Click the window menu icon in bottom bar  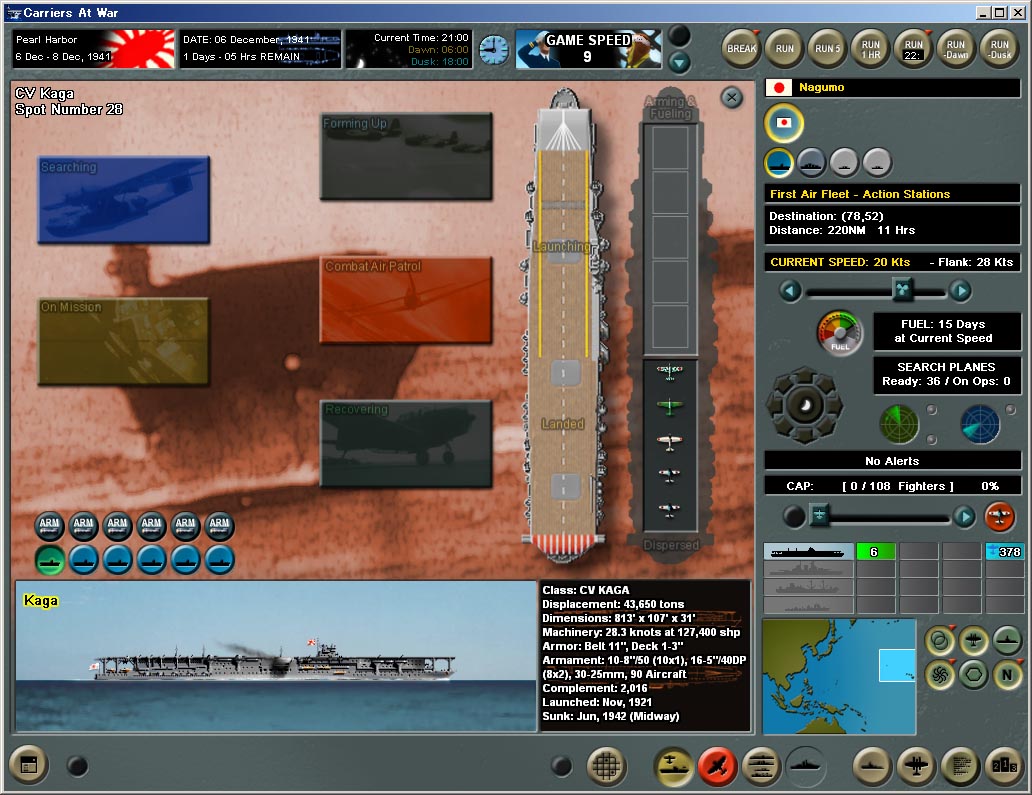(29, 765)
